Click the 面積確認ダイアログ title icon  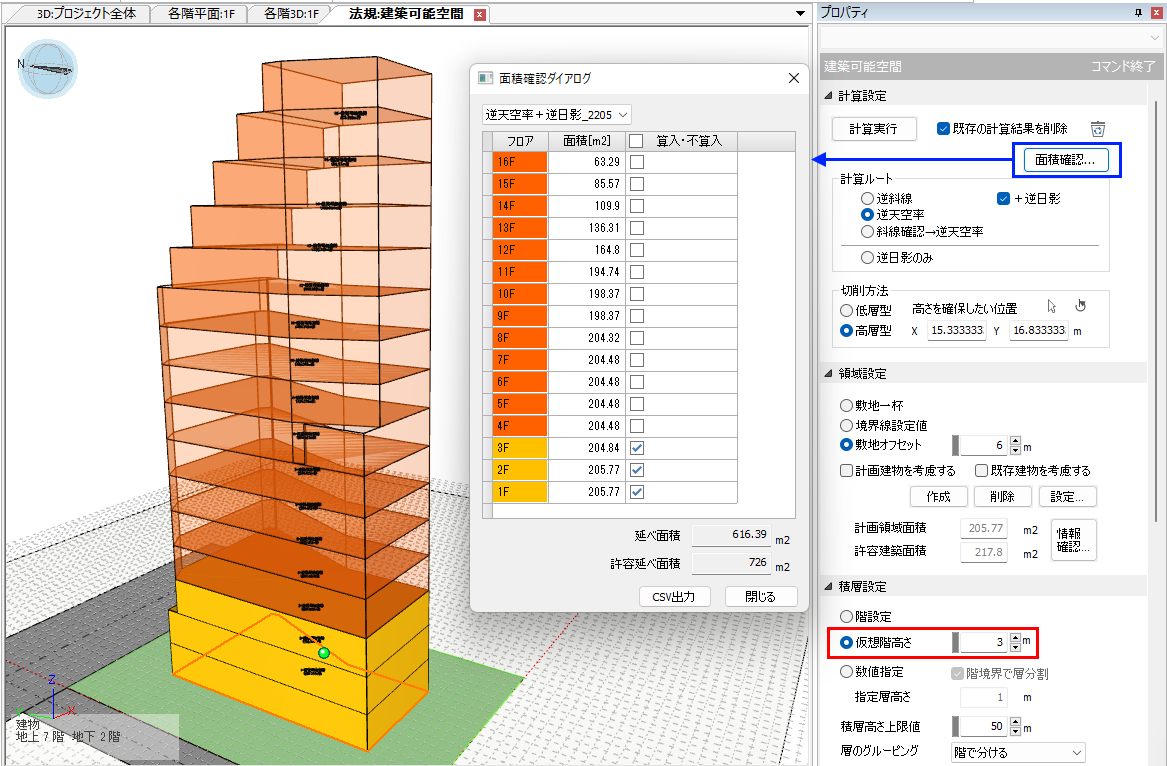485,78
